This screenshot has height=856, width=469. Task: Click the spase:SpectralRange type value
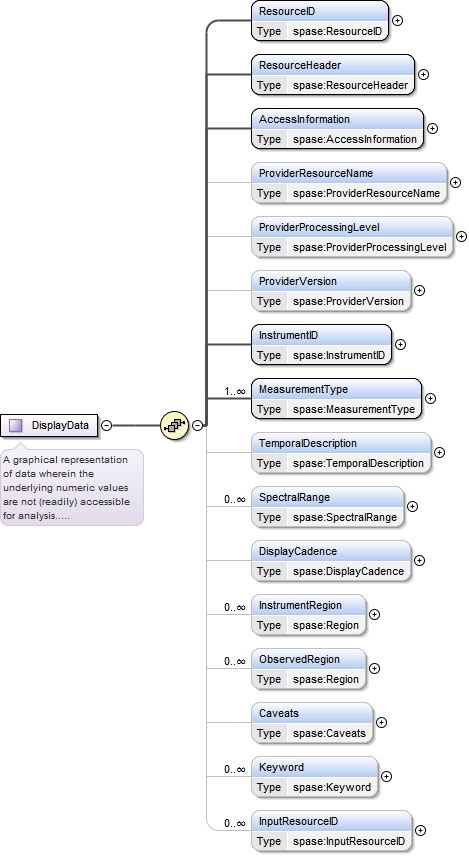345,518
